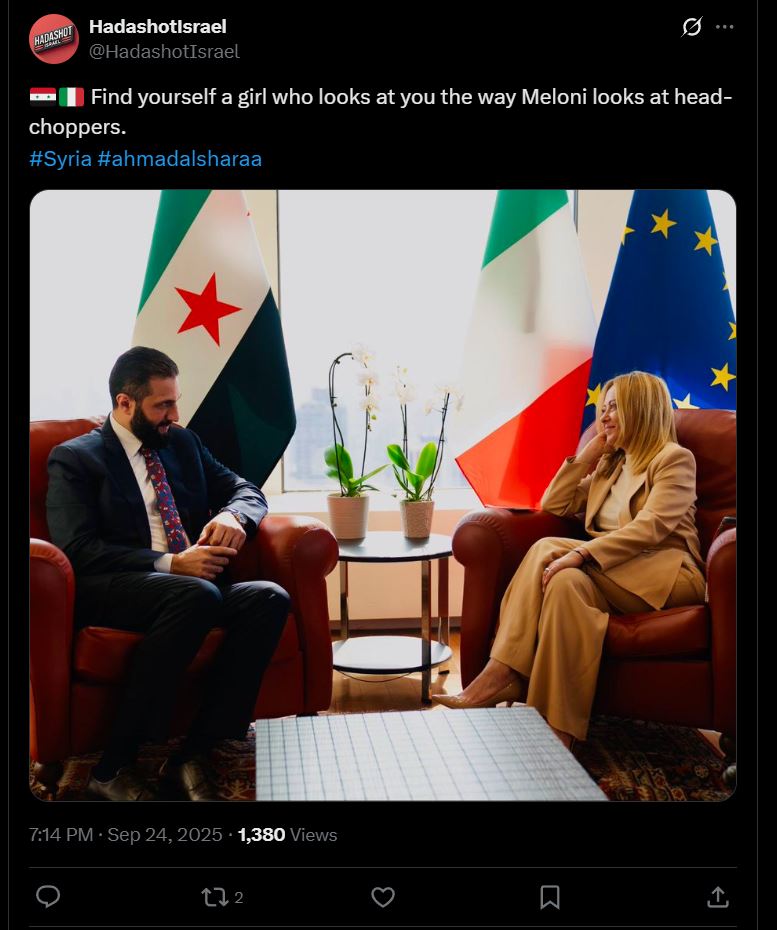The width and height of the screenshot is (777, 930).
Task: Click the Grok slashed-circle icon
Action: (x=692, y=27)
